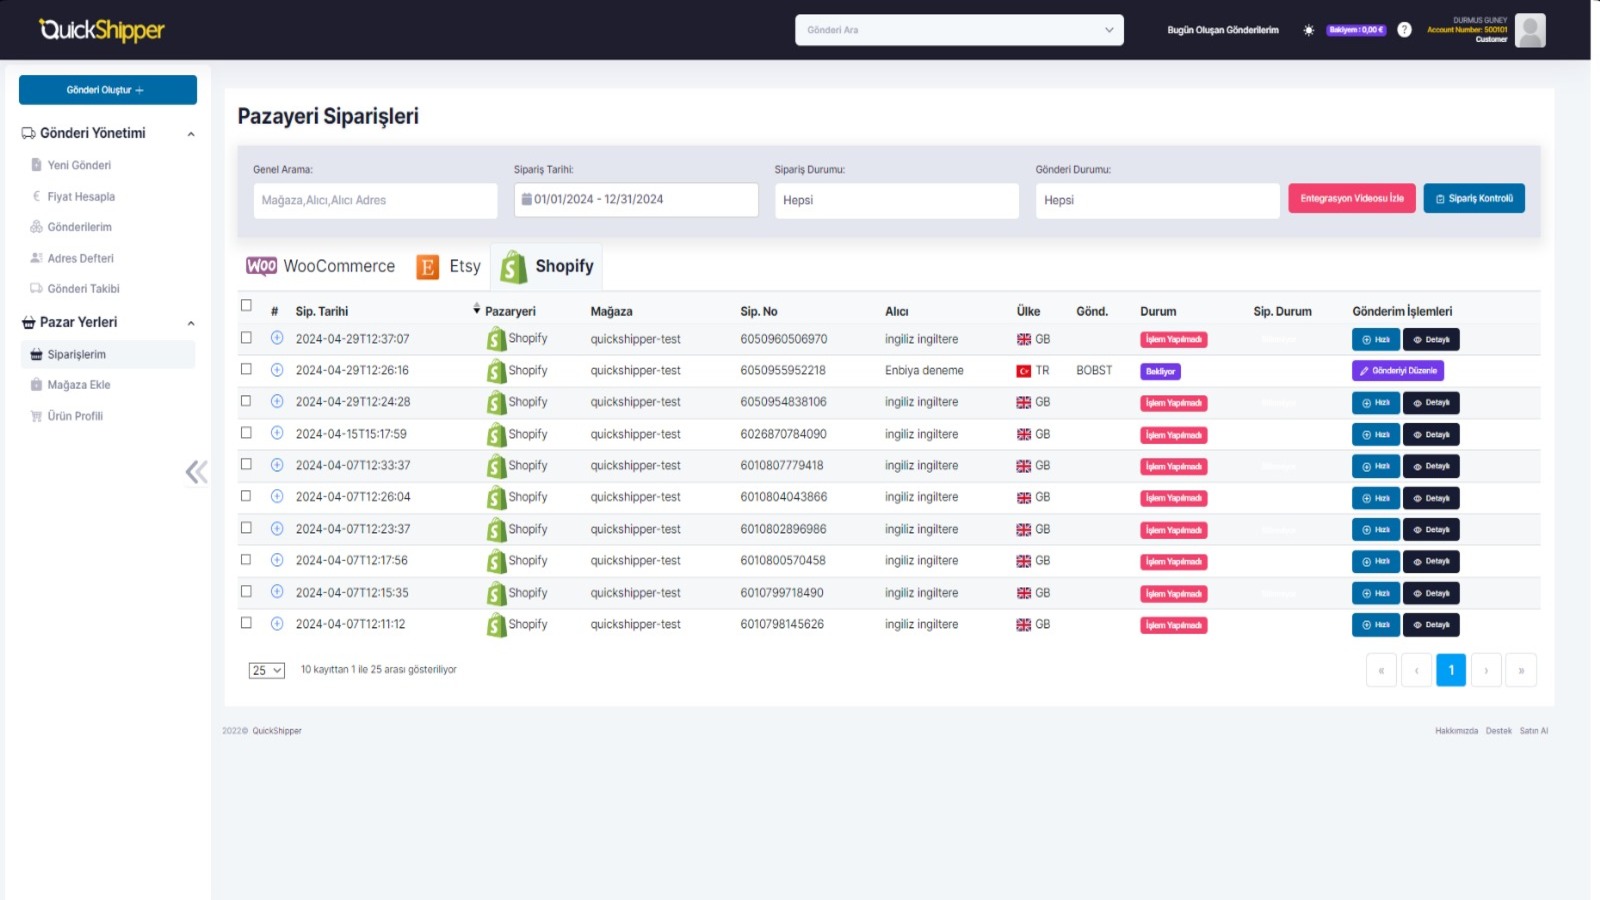
Task: Click the Hakkımızda footer link
Action: [1456, 731]
